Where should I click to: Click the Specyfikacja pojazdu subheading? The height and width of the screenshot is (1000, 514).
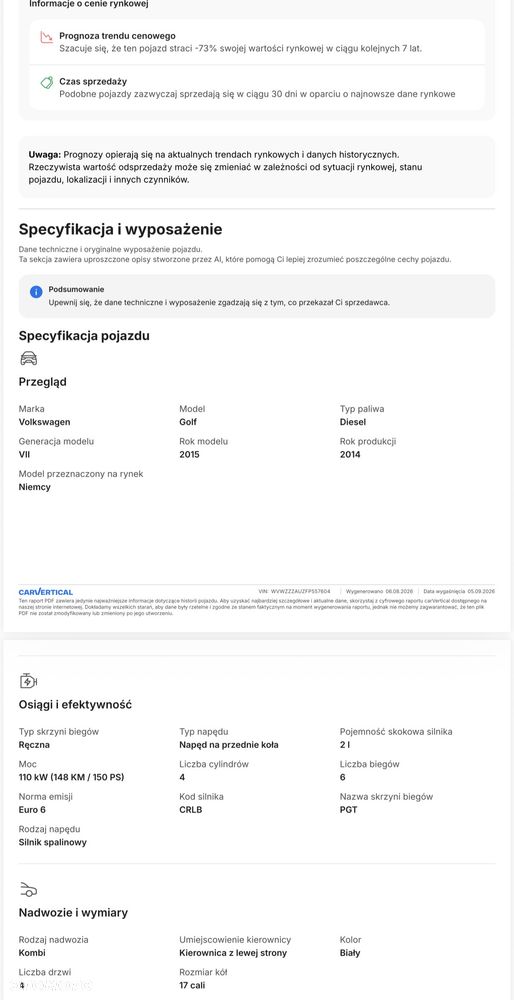click(84, 335)
